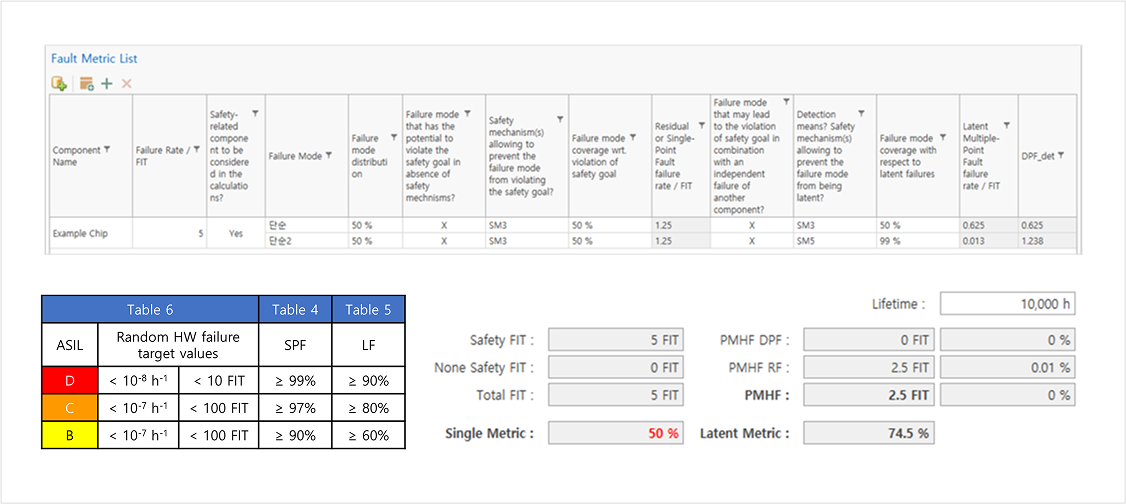Click the red X delete icon
The image size is (1126, 504).
coord(127,83)
